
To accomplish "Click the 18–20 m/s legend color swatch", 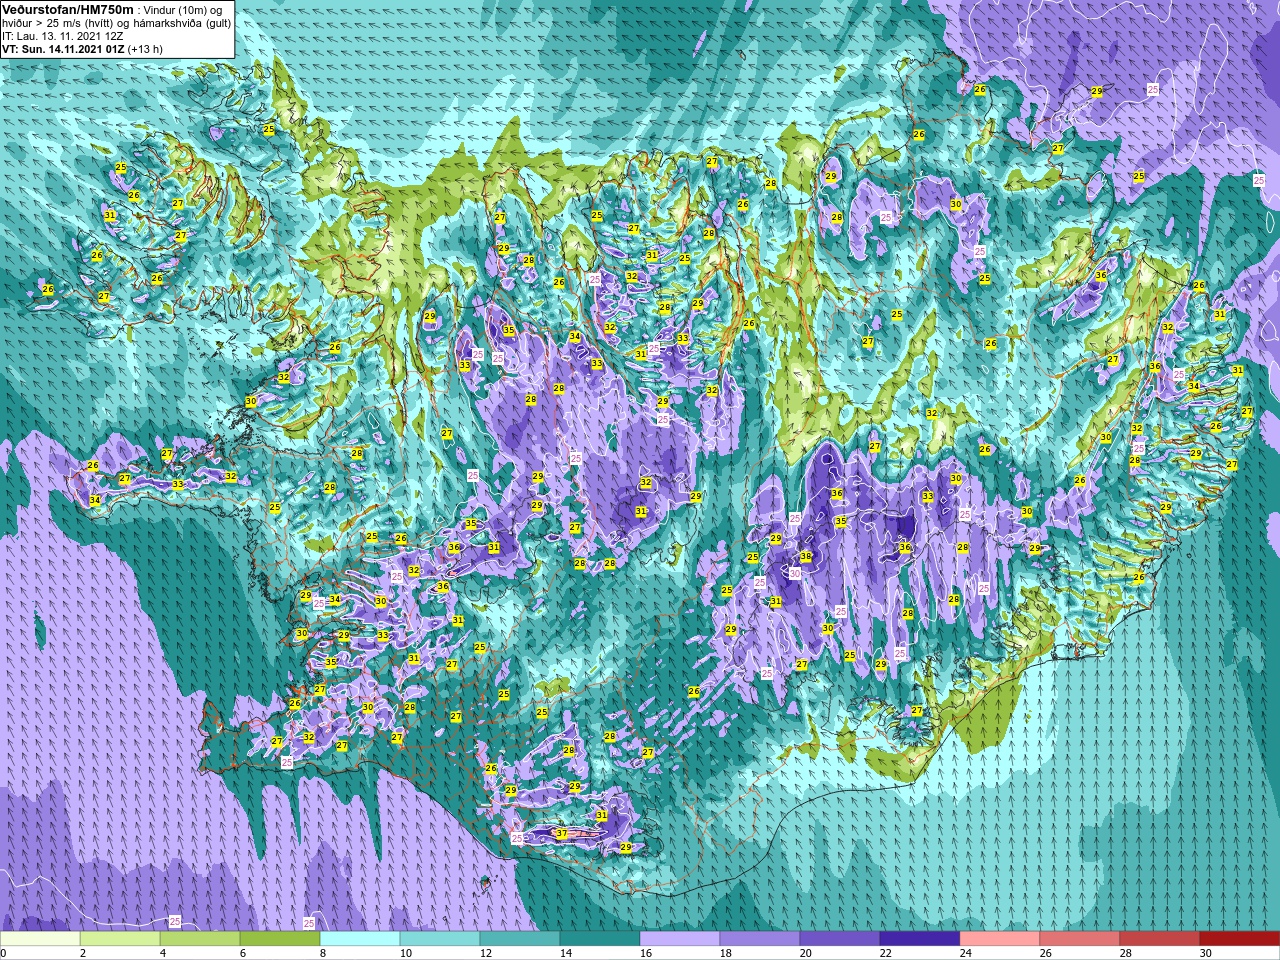I will click(760, 939).
